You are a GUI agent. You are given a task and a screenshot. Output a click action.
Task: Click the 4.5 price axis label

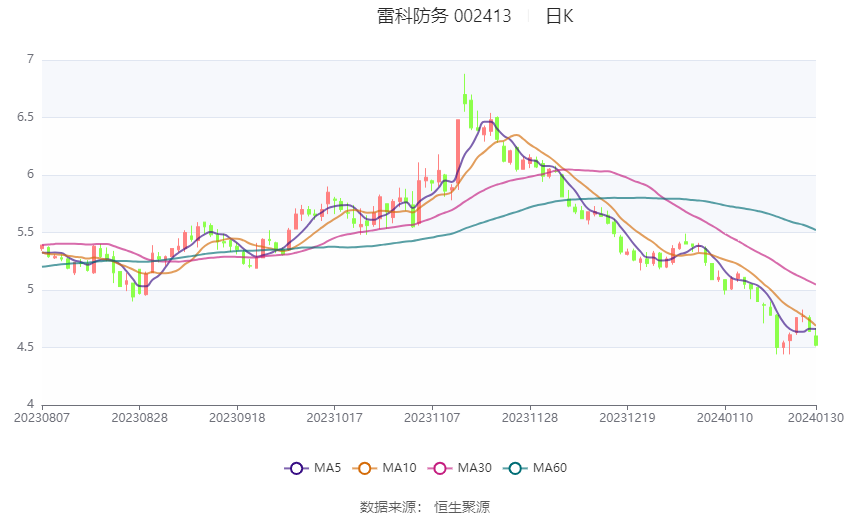coord(25,347)
